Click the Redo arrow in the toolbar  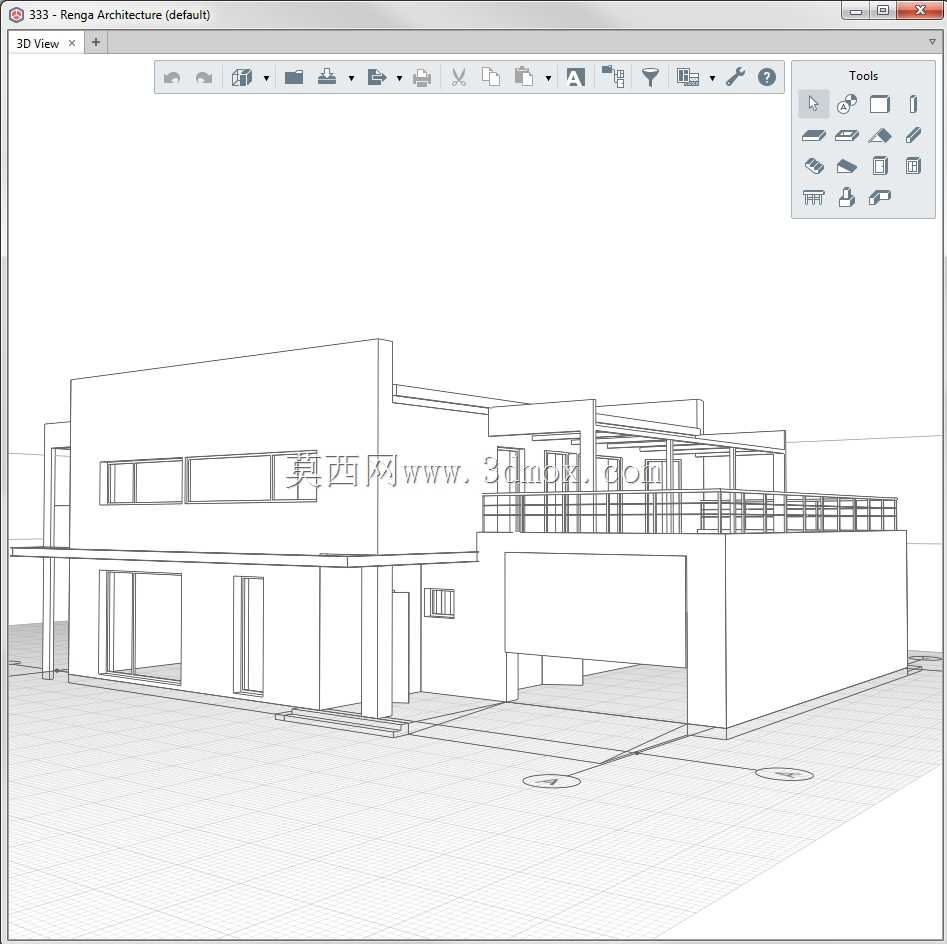(x=204, y=77)
